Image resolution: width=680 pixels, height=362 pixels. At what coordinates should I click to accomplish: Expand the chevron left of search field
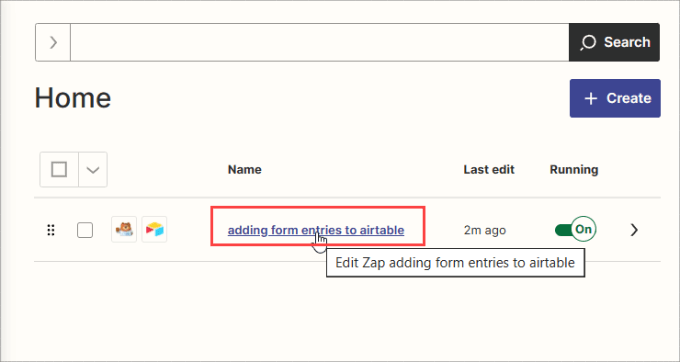click(x=53, y=42)
